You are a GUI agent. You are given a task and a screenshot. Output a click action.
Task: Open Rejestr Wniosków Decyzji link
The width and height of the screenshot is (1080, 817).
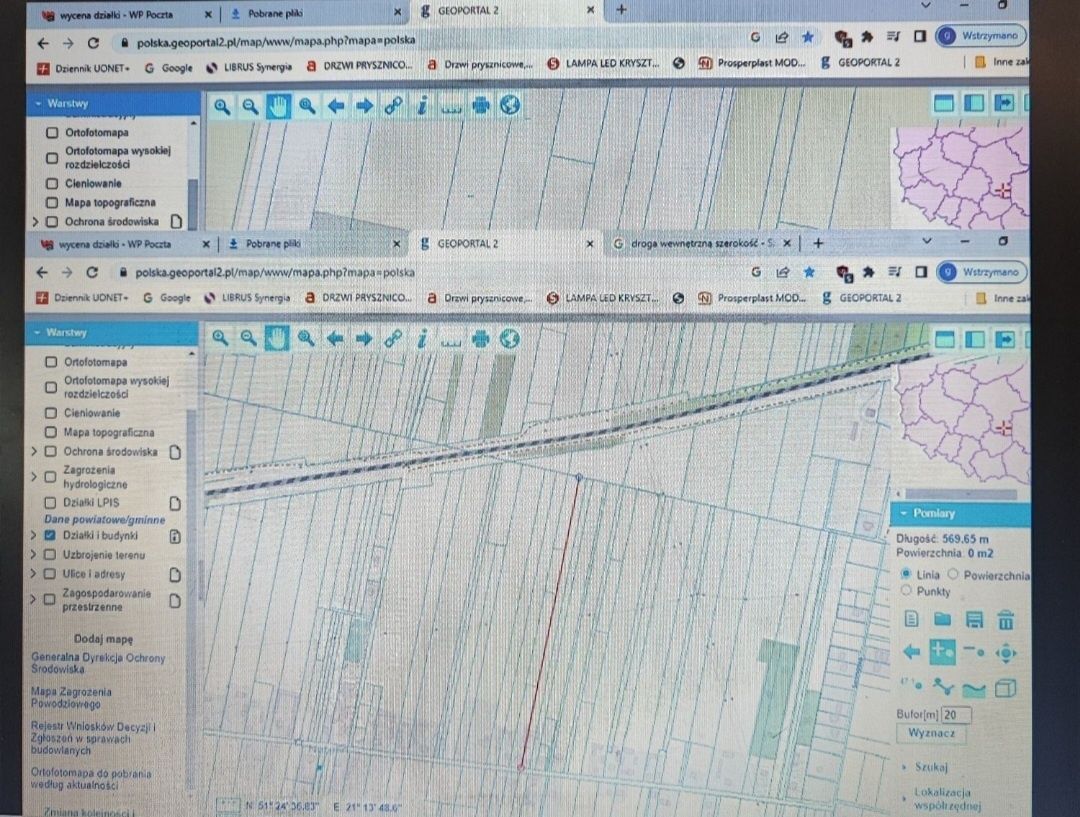coord(94,738)
